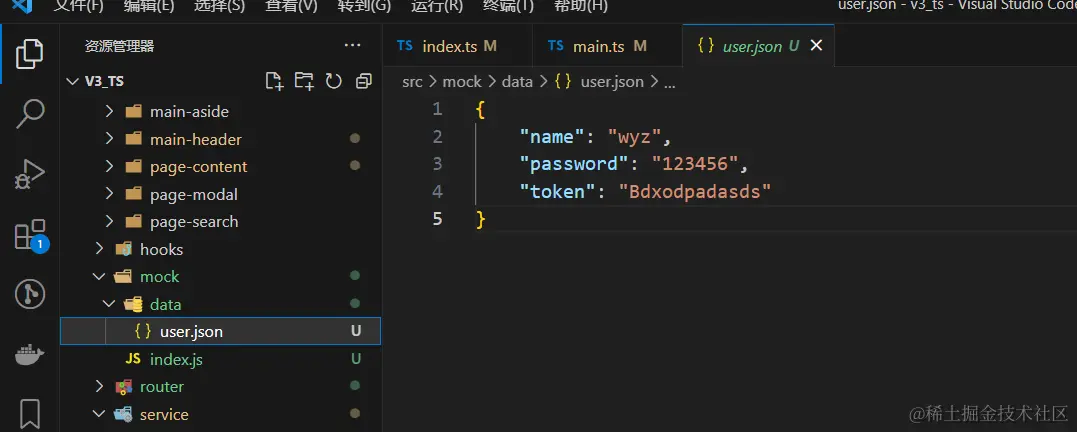Click New Folder icon in explorer header
This screenshot has height=432, width=1077.
[x=303, y=81]
